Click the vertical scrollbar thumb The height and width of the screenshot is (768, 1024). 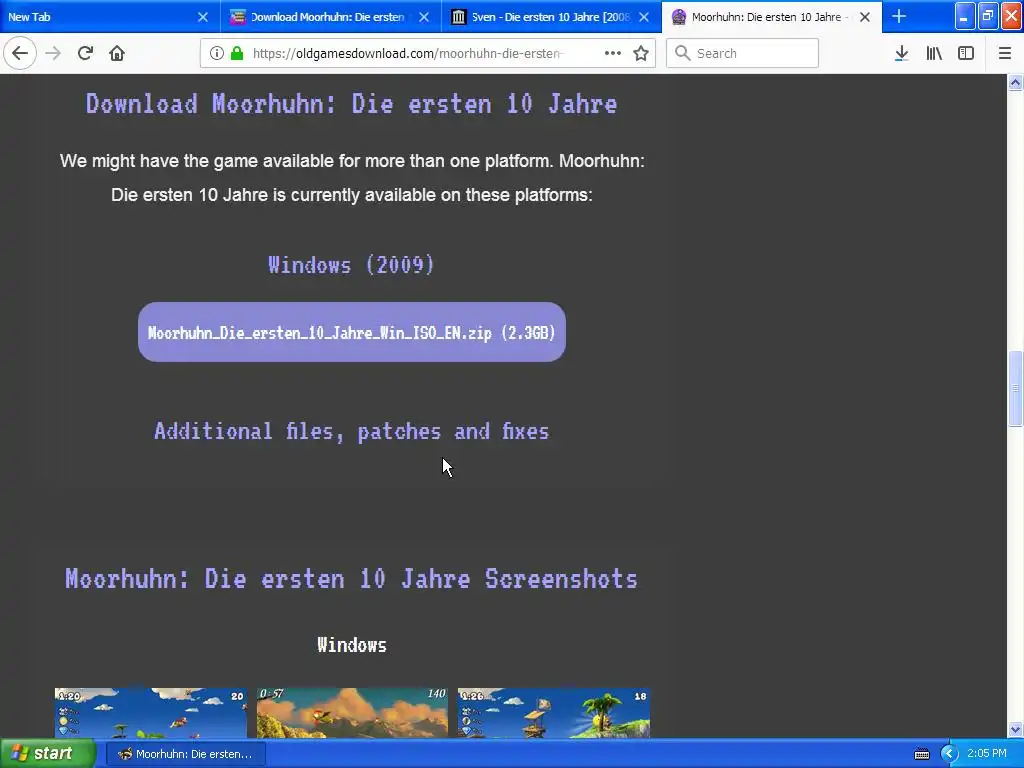click(1015, 389)
